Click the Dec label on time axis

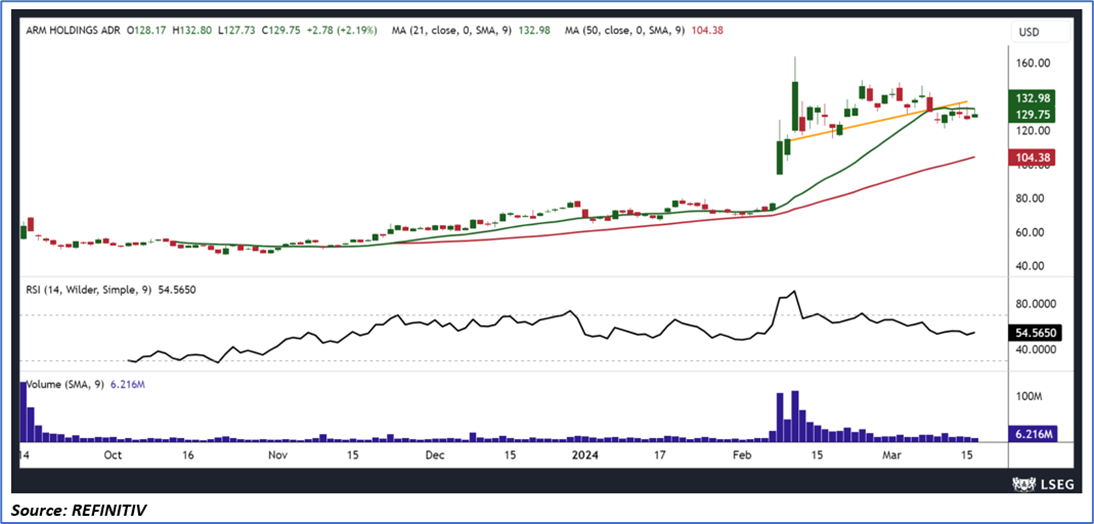point(435,454)
